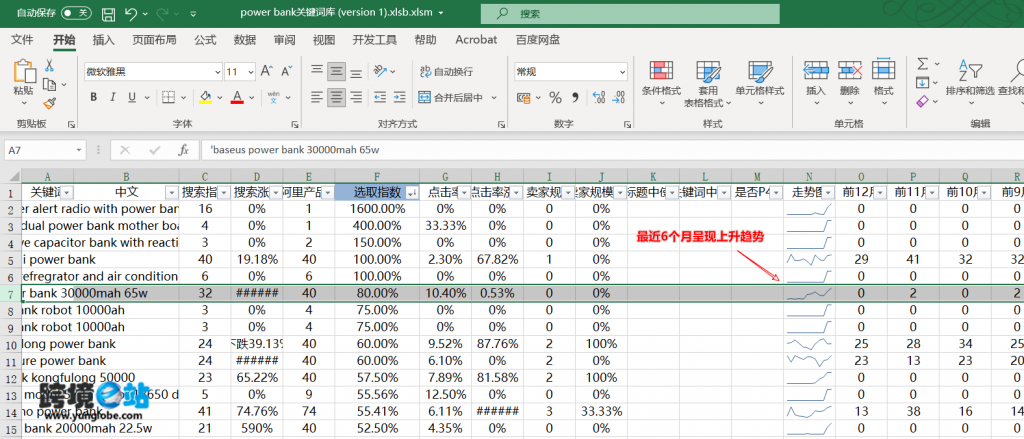Toggle the AutoSave (自动保存) switch
The width and height of the screenshot is (1024, 439).
point(76,12)
